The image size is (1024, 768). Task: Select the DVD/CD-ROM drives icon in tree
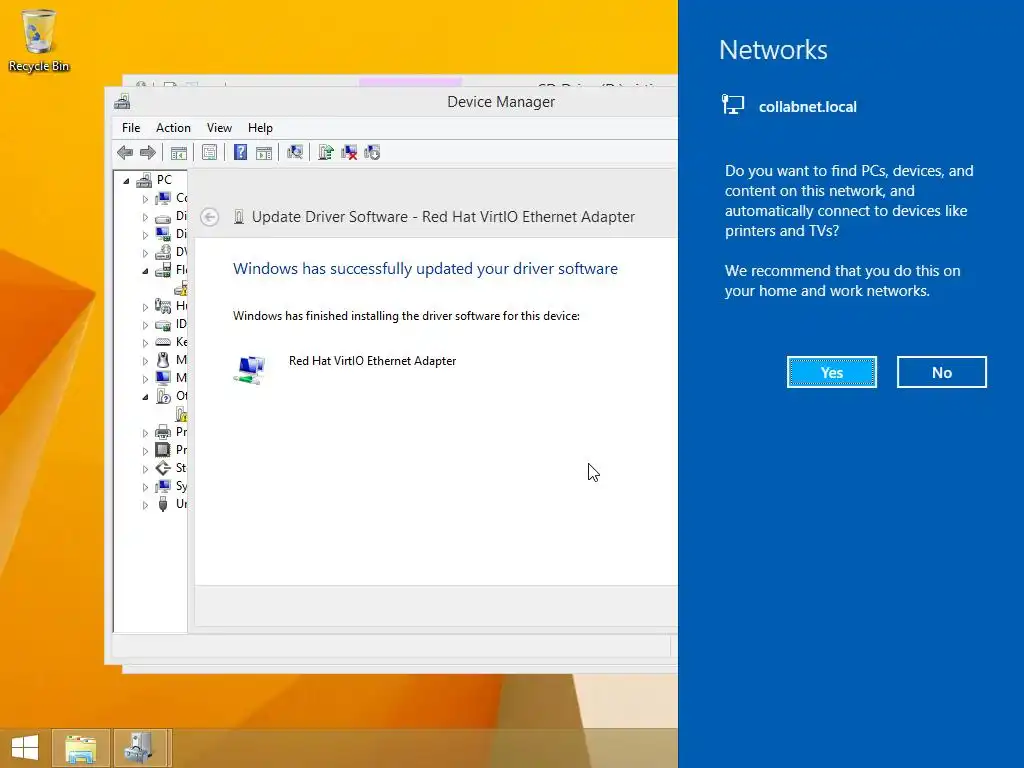(163, 252)
